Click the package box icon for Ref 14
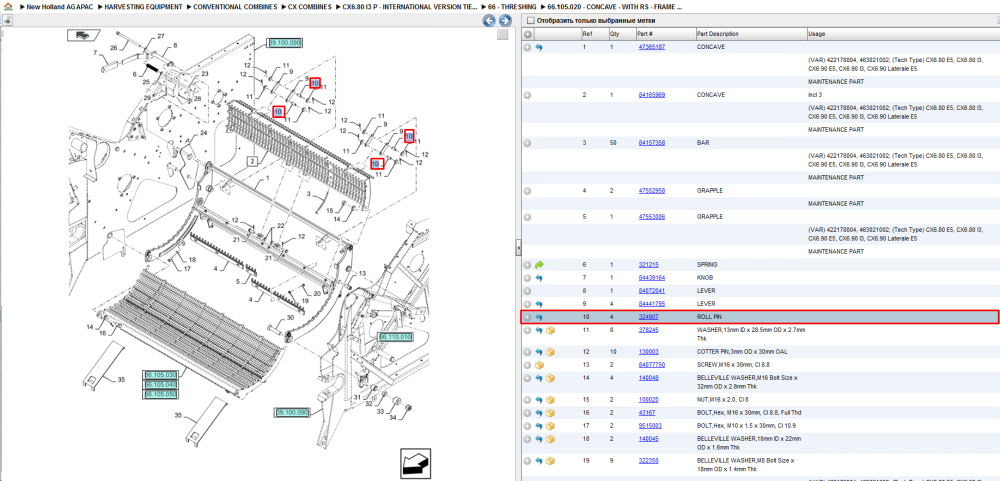Image resolution: width=1000 pixels, height=481 pixels. pyautogui.click(x=550, y=378)
